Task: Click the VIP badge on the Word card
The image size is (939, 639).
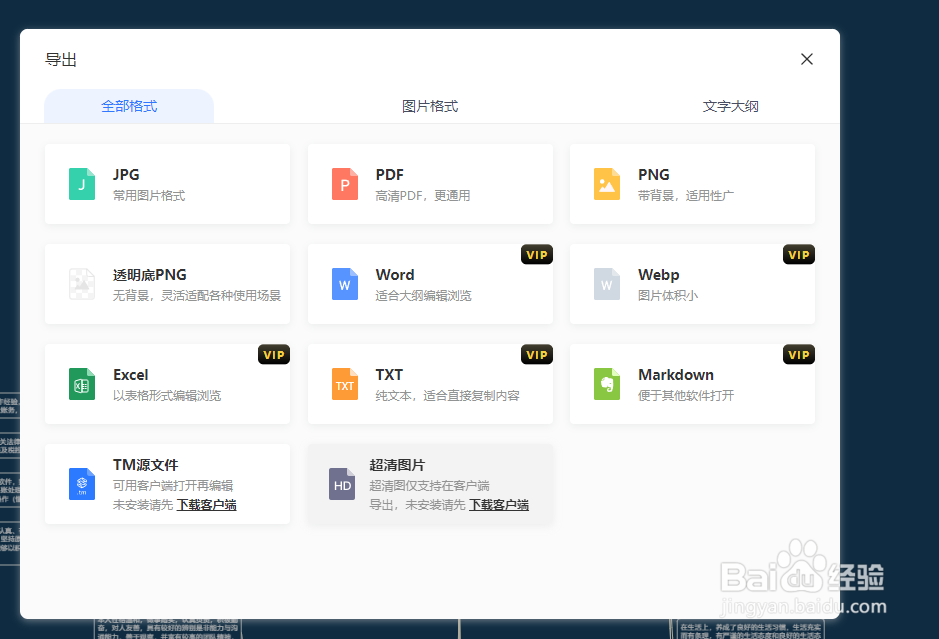Action: 537,255
